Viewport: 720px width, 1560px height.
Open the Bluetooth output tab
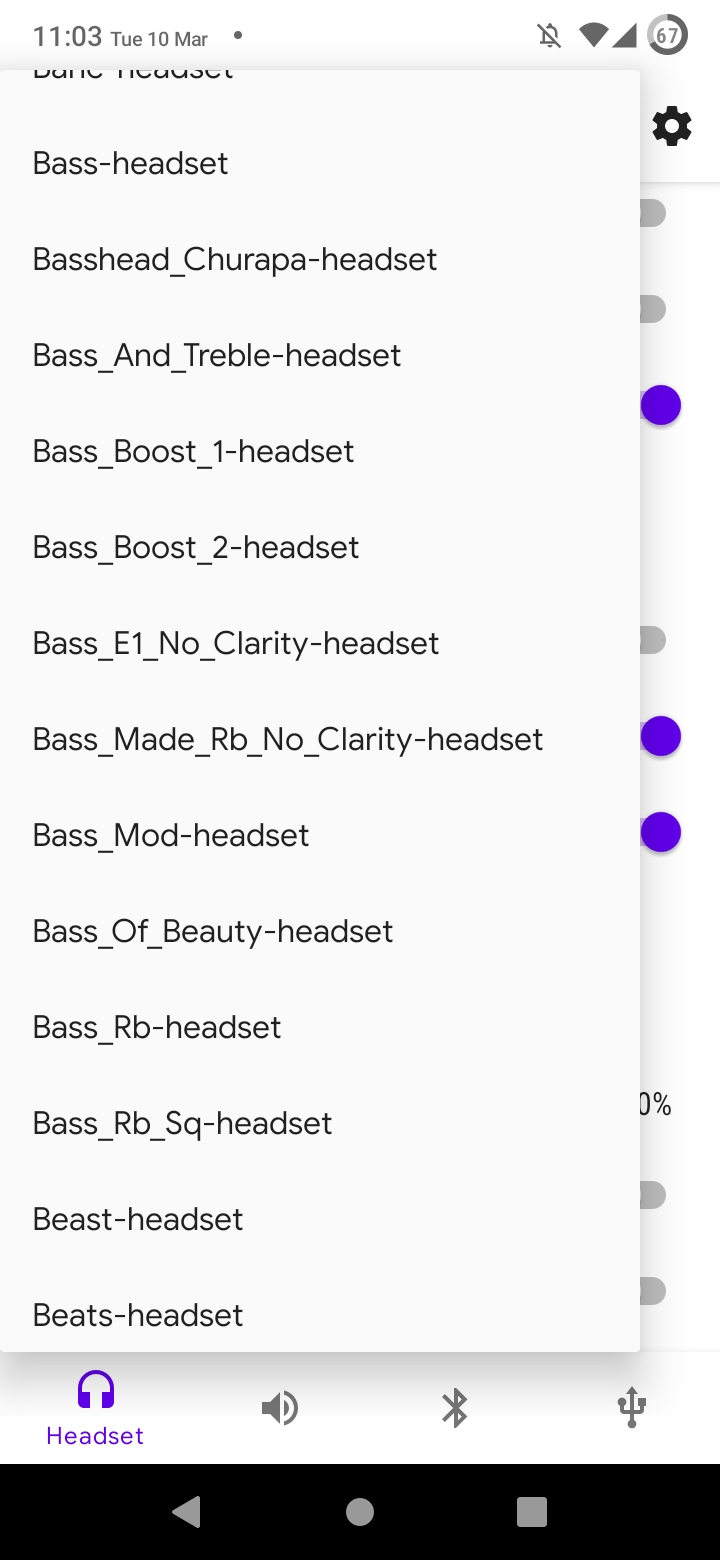coord(455,1408)
